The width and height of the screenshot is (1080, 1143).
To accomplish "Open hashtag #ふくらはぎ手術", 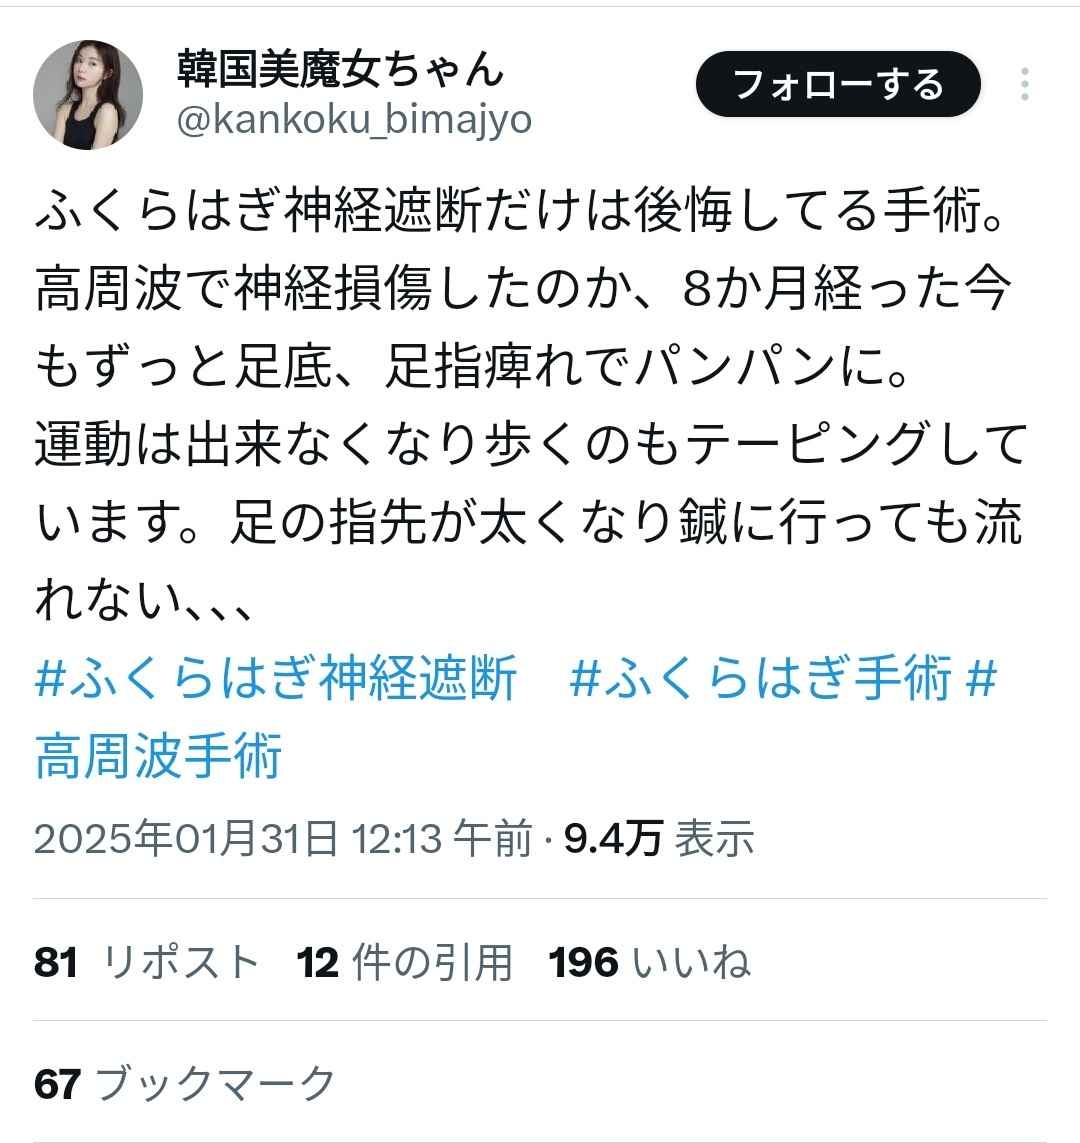I will click(x=761, y=677).
